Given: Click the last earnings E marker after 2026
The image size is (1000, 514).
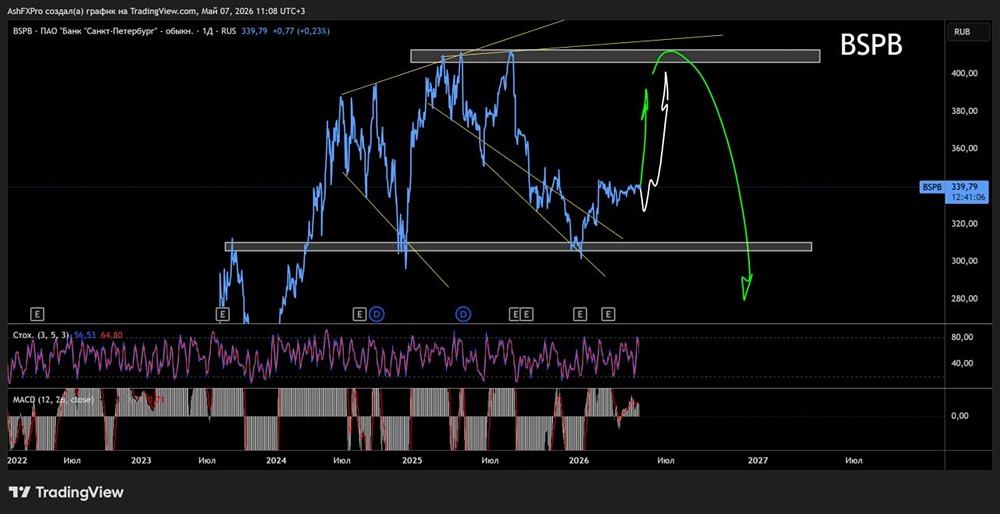Looking at the screenshot, I should (608, 313).
